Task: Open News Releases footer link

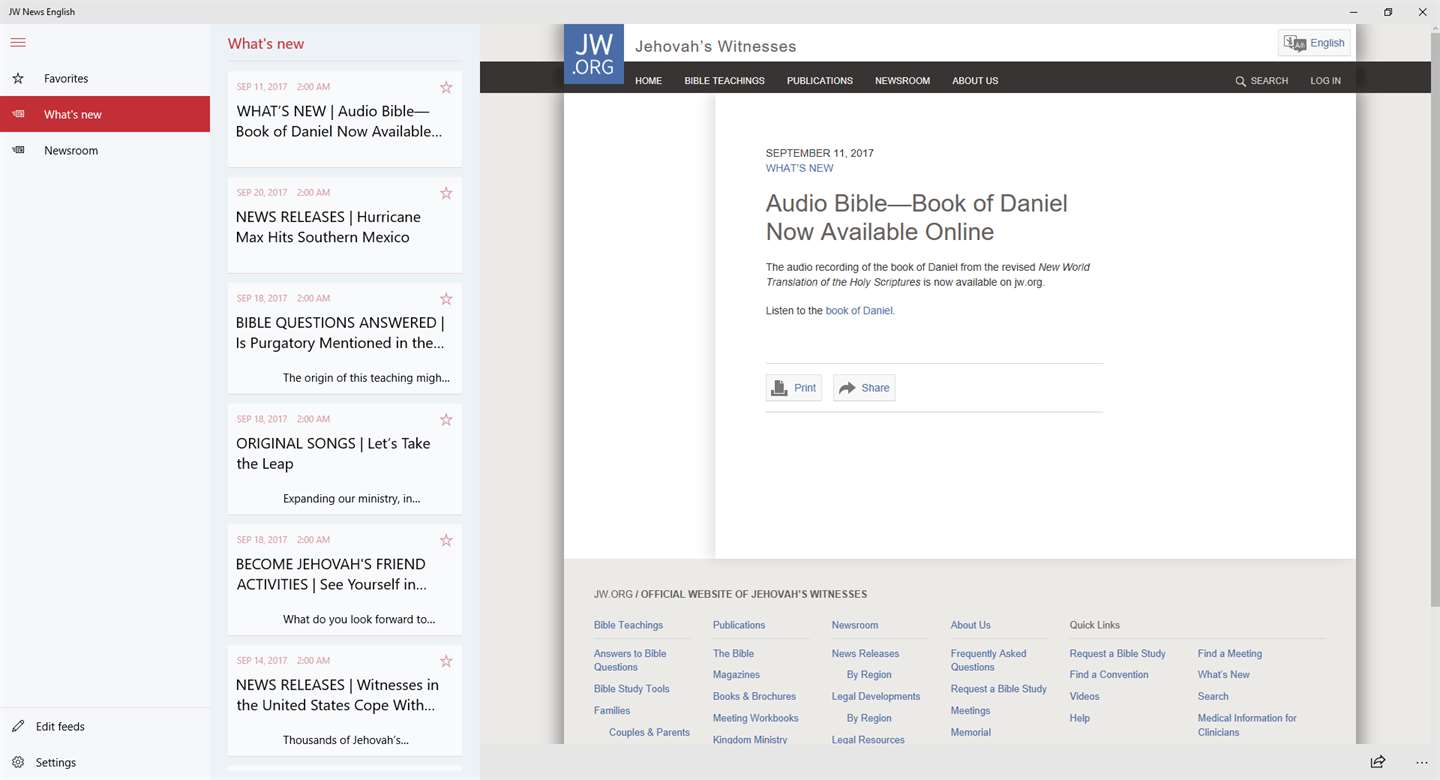Action: point(865,654)
